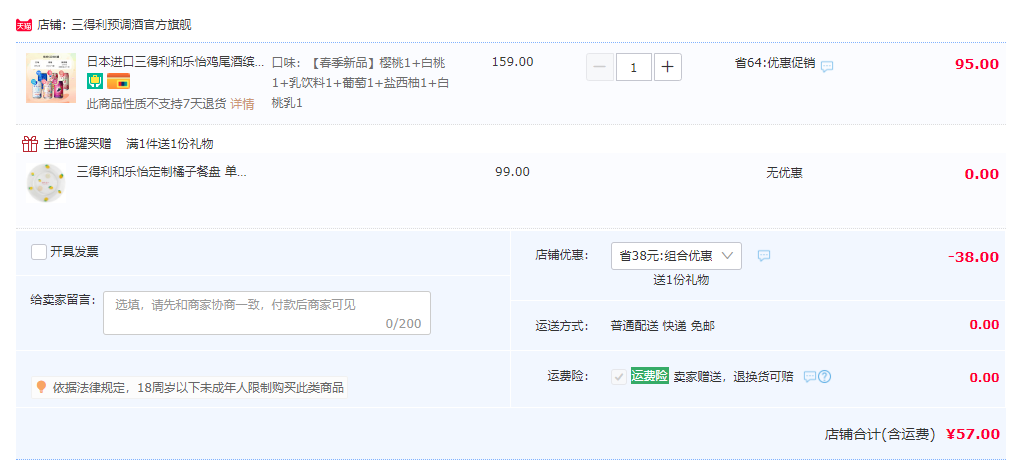Click the -38.00 discount amount
This screenshot has height=467, width=1022.
[973, 257]
